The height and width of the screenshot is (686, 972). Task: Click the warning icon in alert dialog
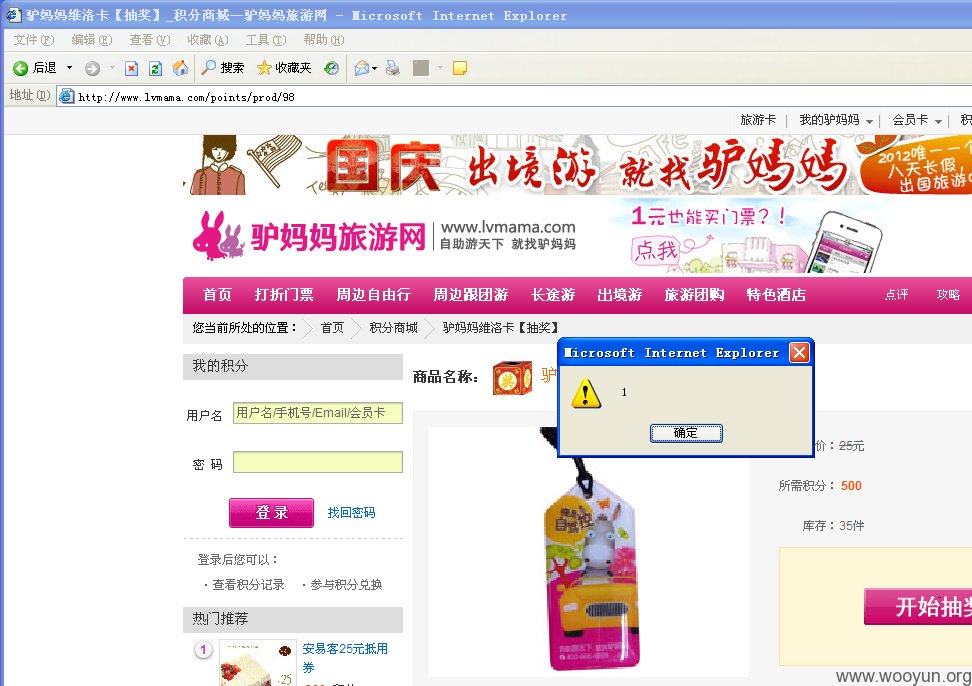tap(586, 393)
